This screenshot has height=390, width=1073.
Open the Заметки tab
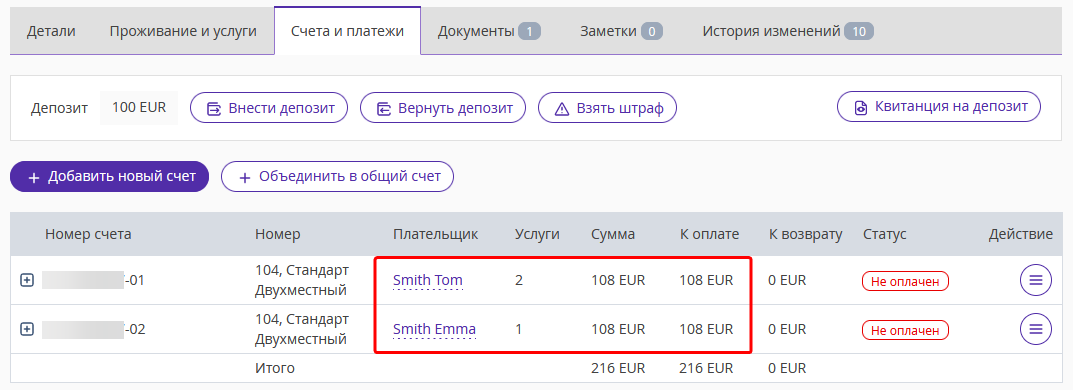621,31
